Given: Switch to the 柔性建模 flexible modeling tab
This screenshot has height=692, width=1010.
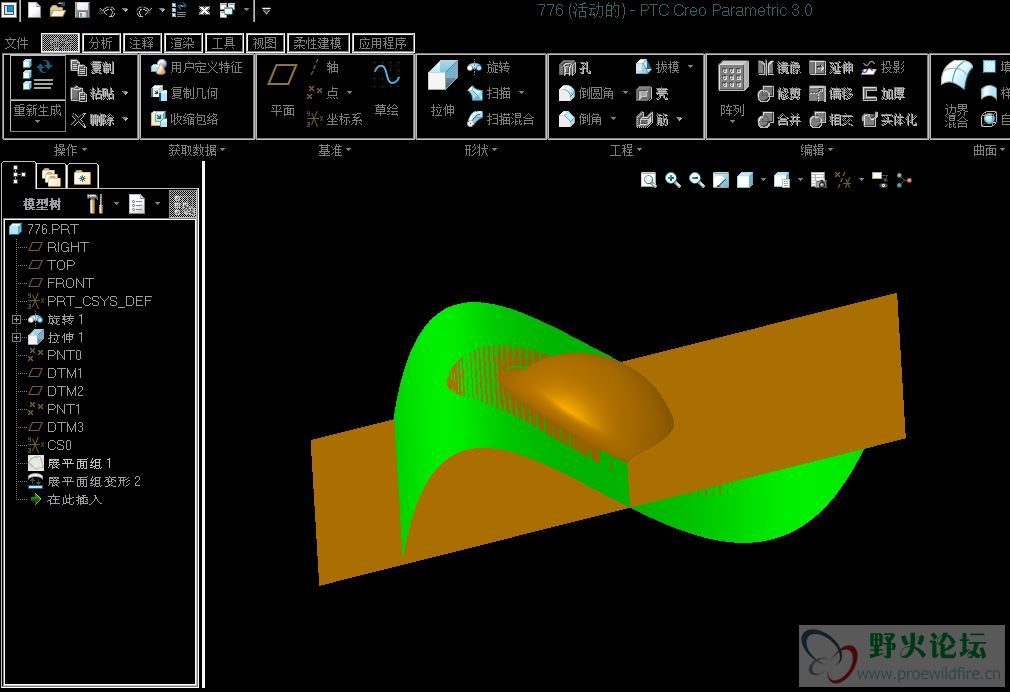Looking at the screenshot, I should pos(318,43).
